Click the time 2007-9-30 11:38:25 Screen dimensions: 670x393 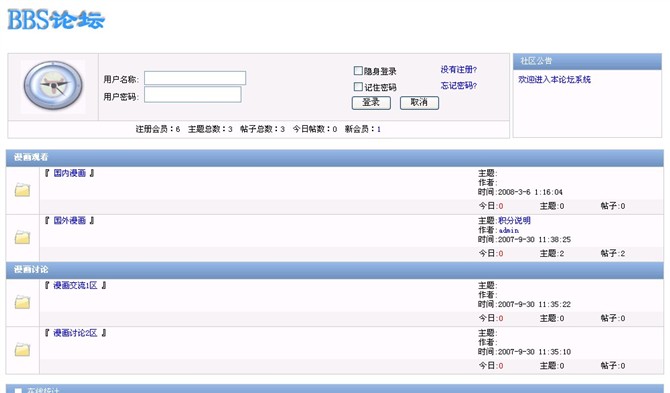(535, 240)
